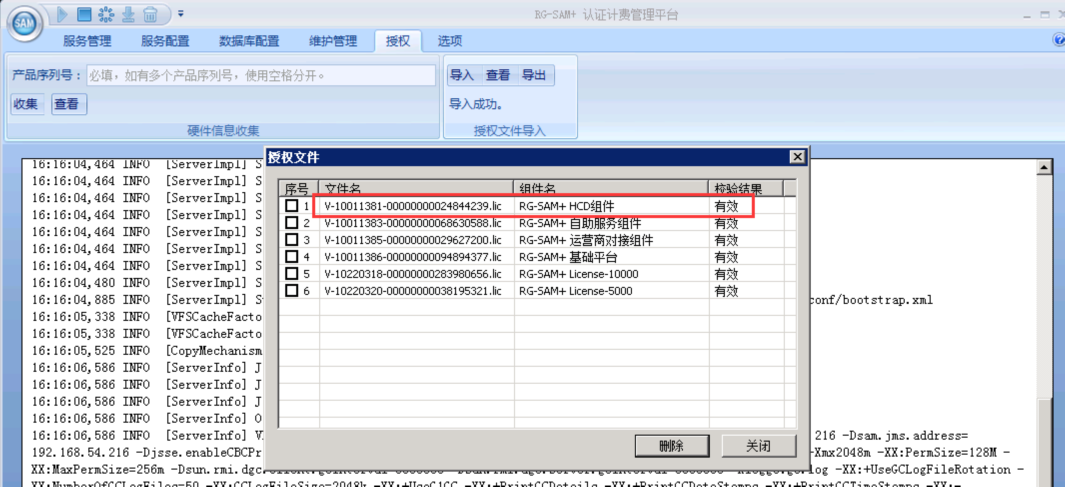Switch to the 数据库配置 tab
1066x488 pixels.
coord(249,41)
